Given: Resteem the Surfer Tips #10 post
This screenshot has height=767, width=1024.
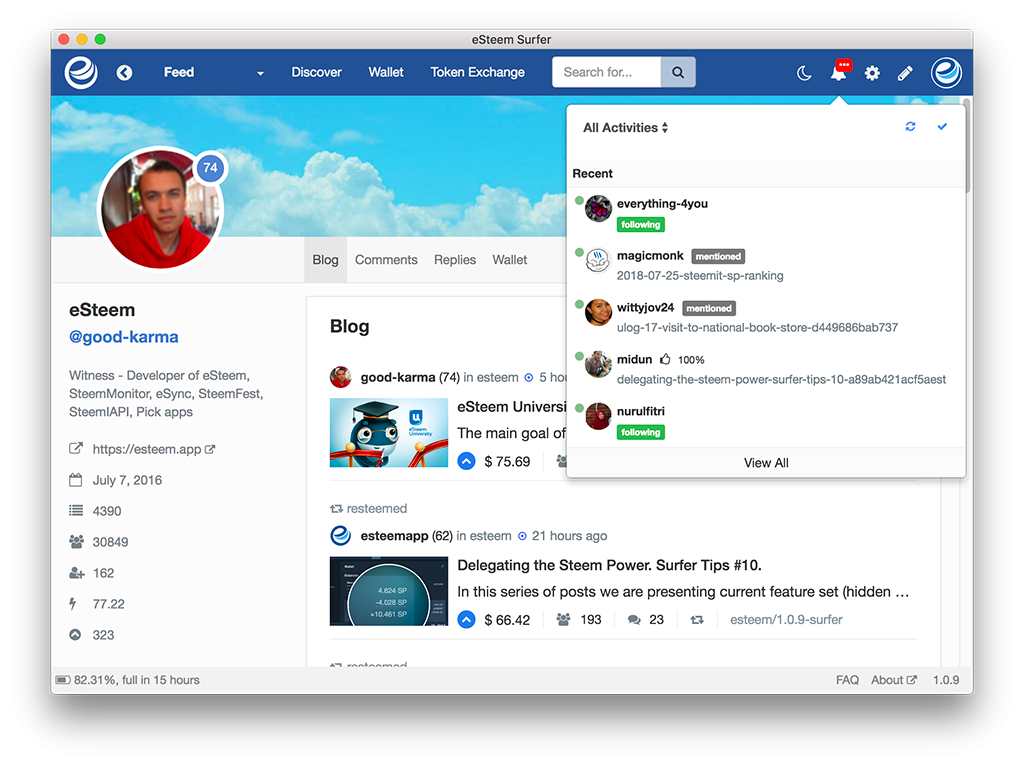Looking at the screenshot, I should (x=697, y=619).
